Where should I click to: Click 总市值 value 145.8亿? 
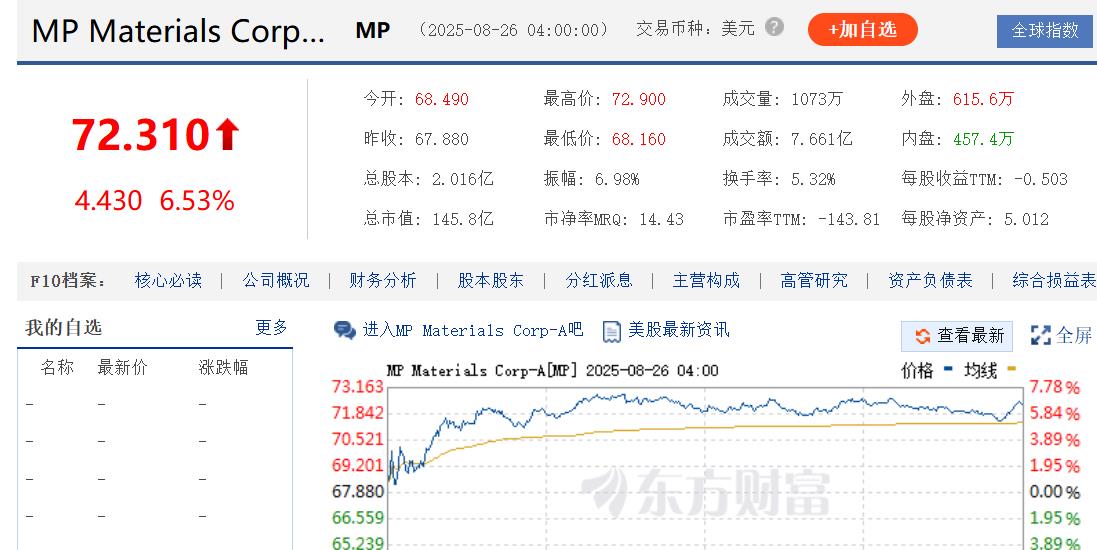[x=462, y=219]
